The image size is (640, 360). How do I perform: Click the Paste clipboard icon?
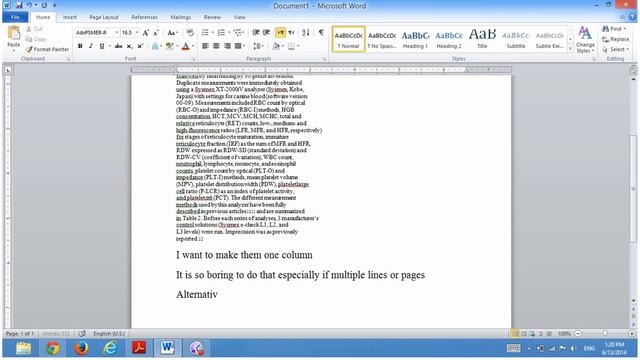pos(13,33)
